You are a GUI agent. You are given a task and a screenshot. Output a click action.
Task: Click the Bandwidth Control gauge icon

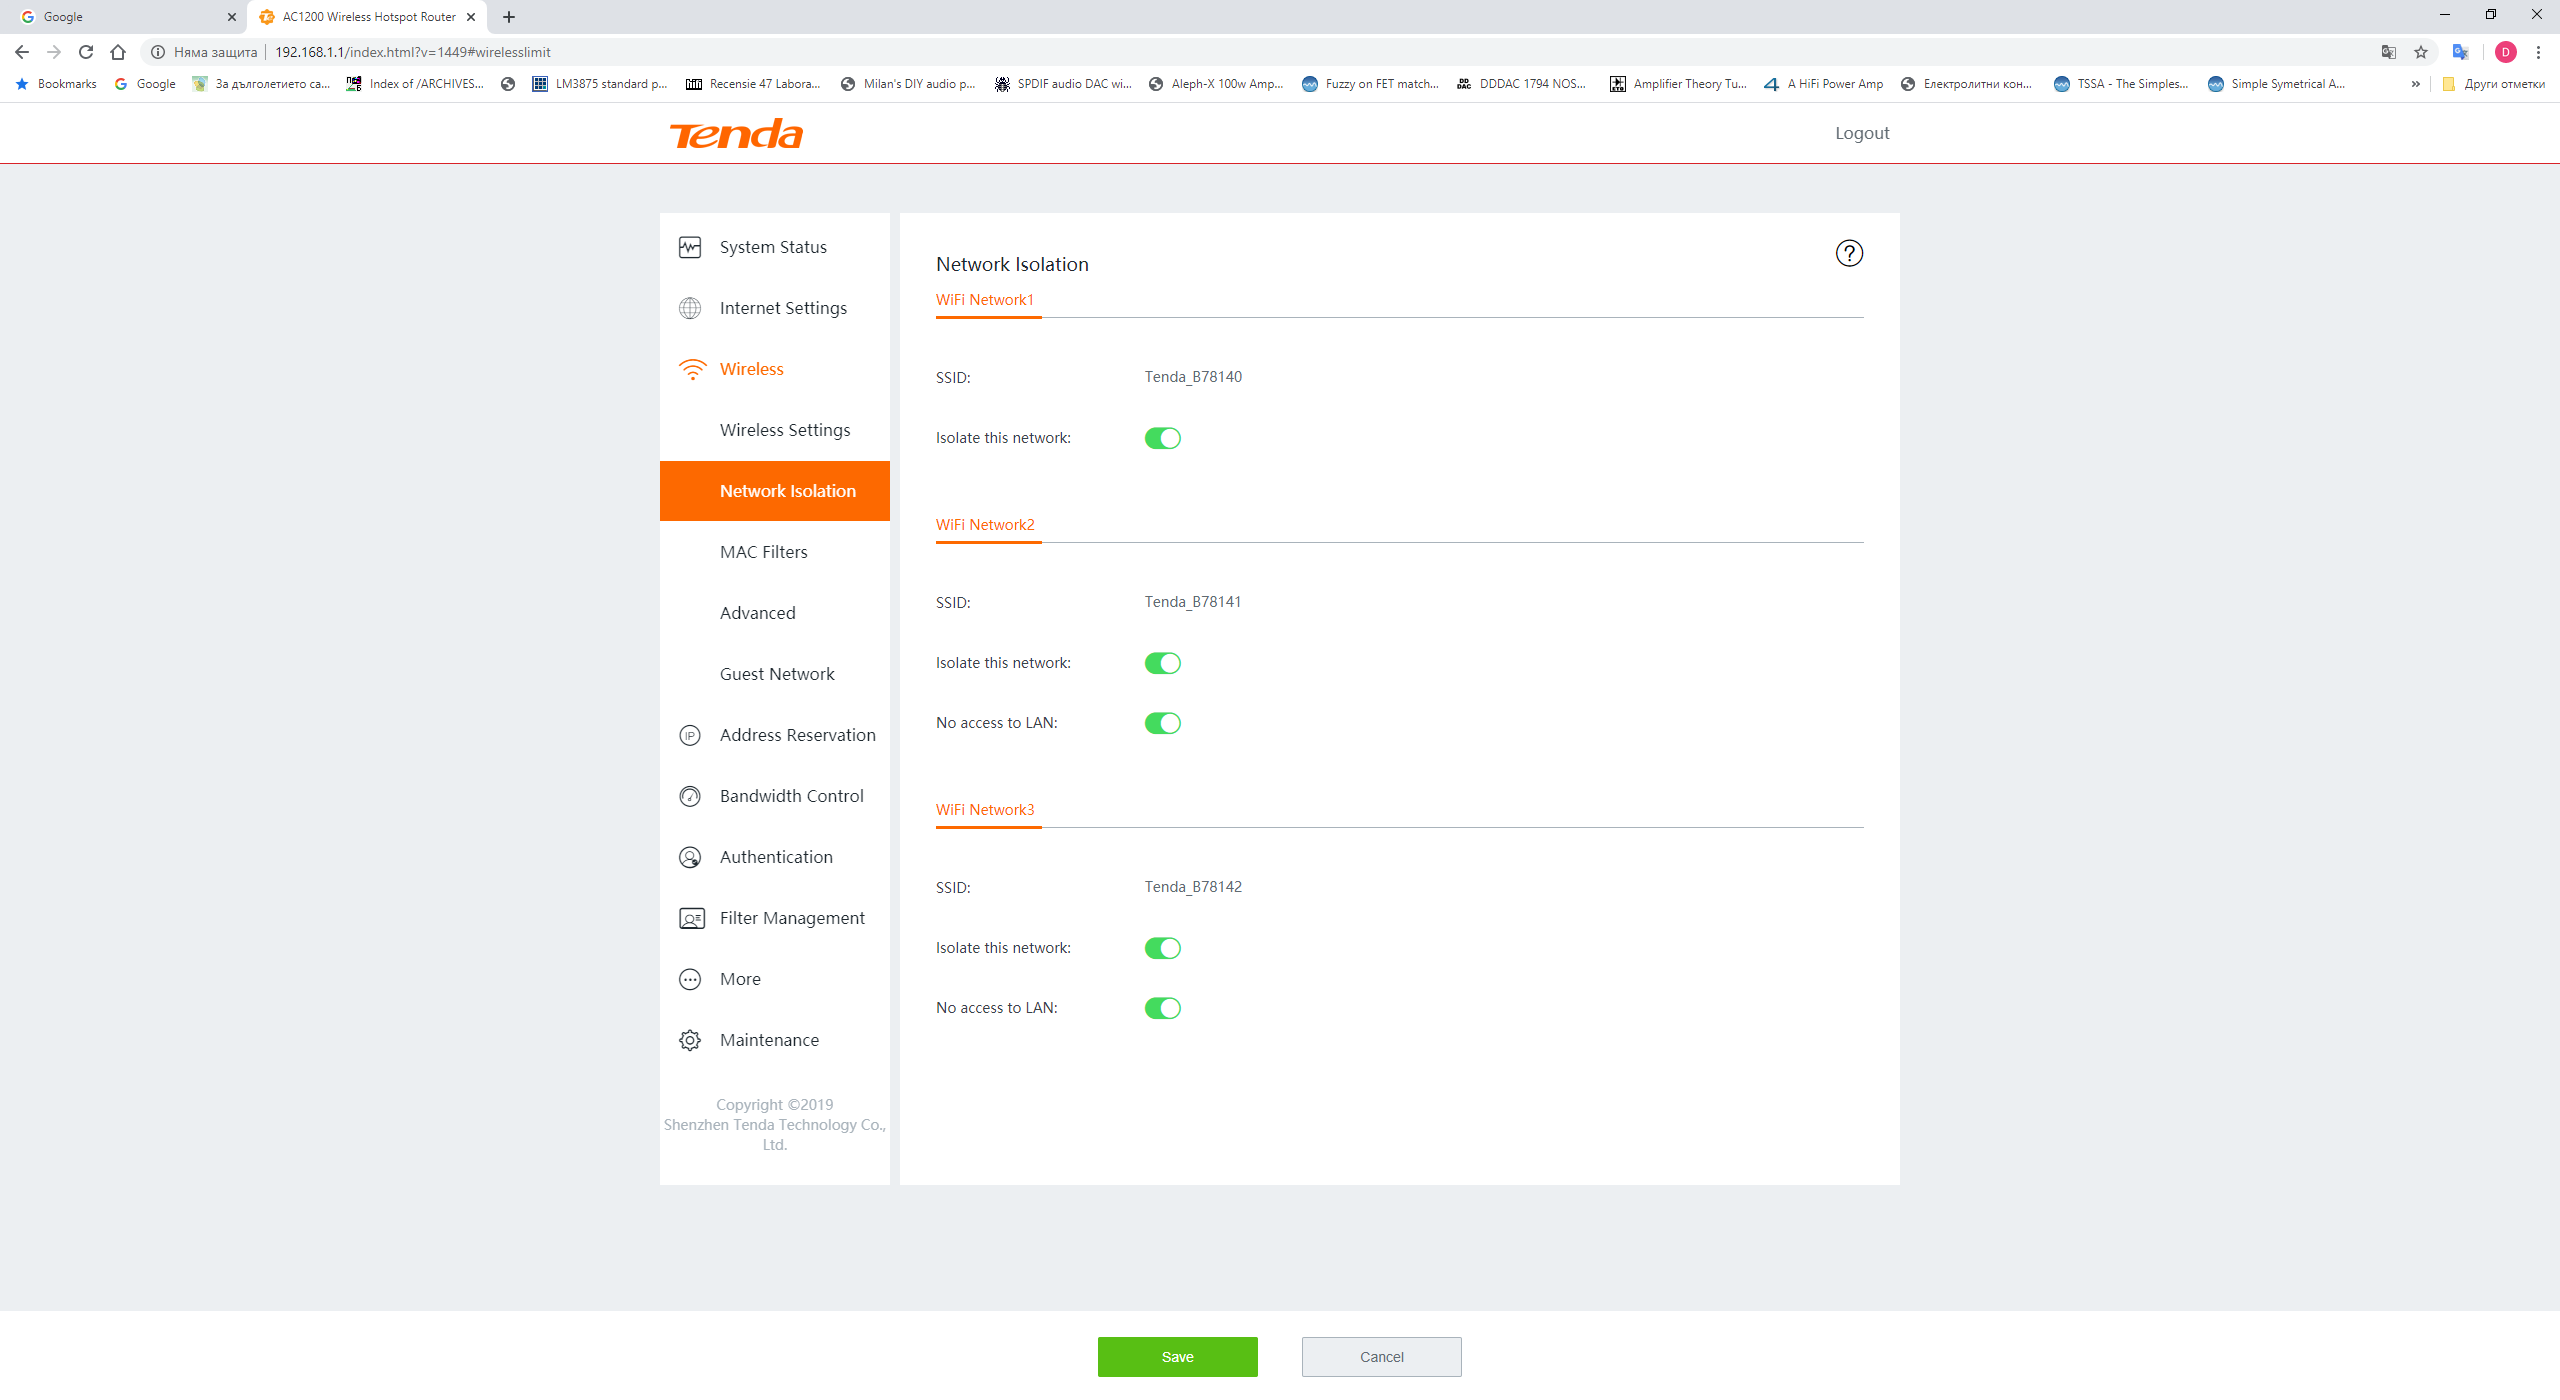pyautogui.click(x=690, y=796)
